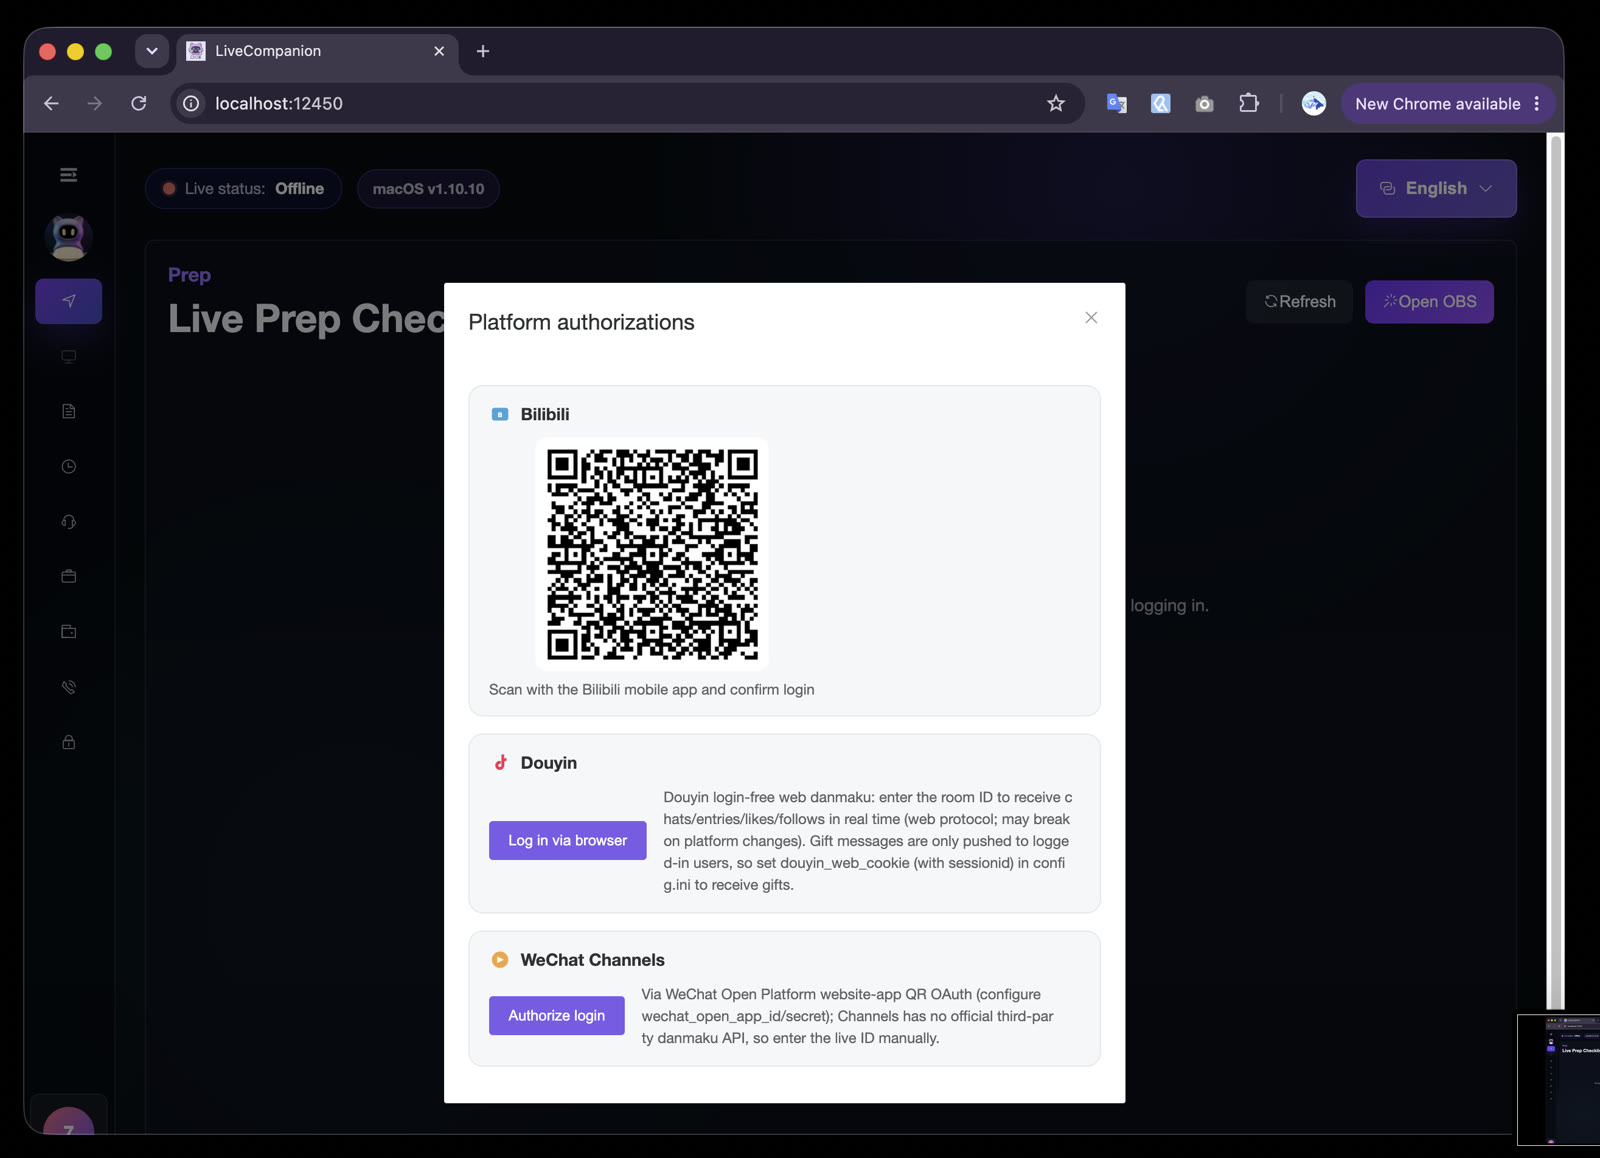1600x1158 pixels.
Task: Open the headset icon in sidebar
Action: 68,521
